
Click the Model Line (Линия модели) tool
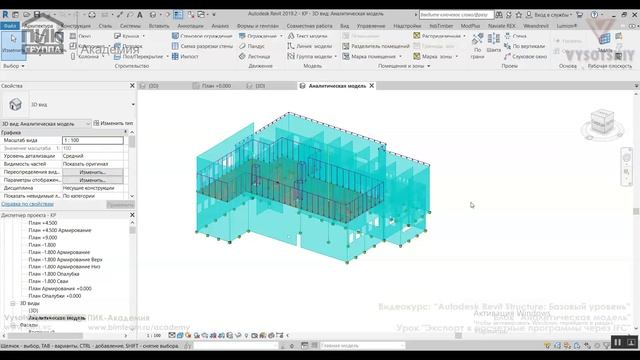[x=310, y=46]
